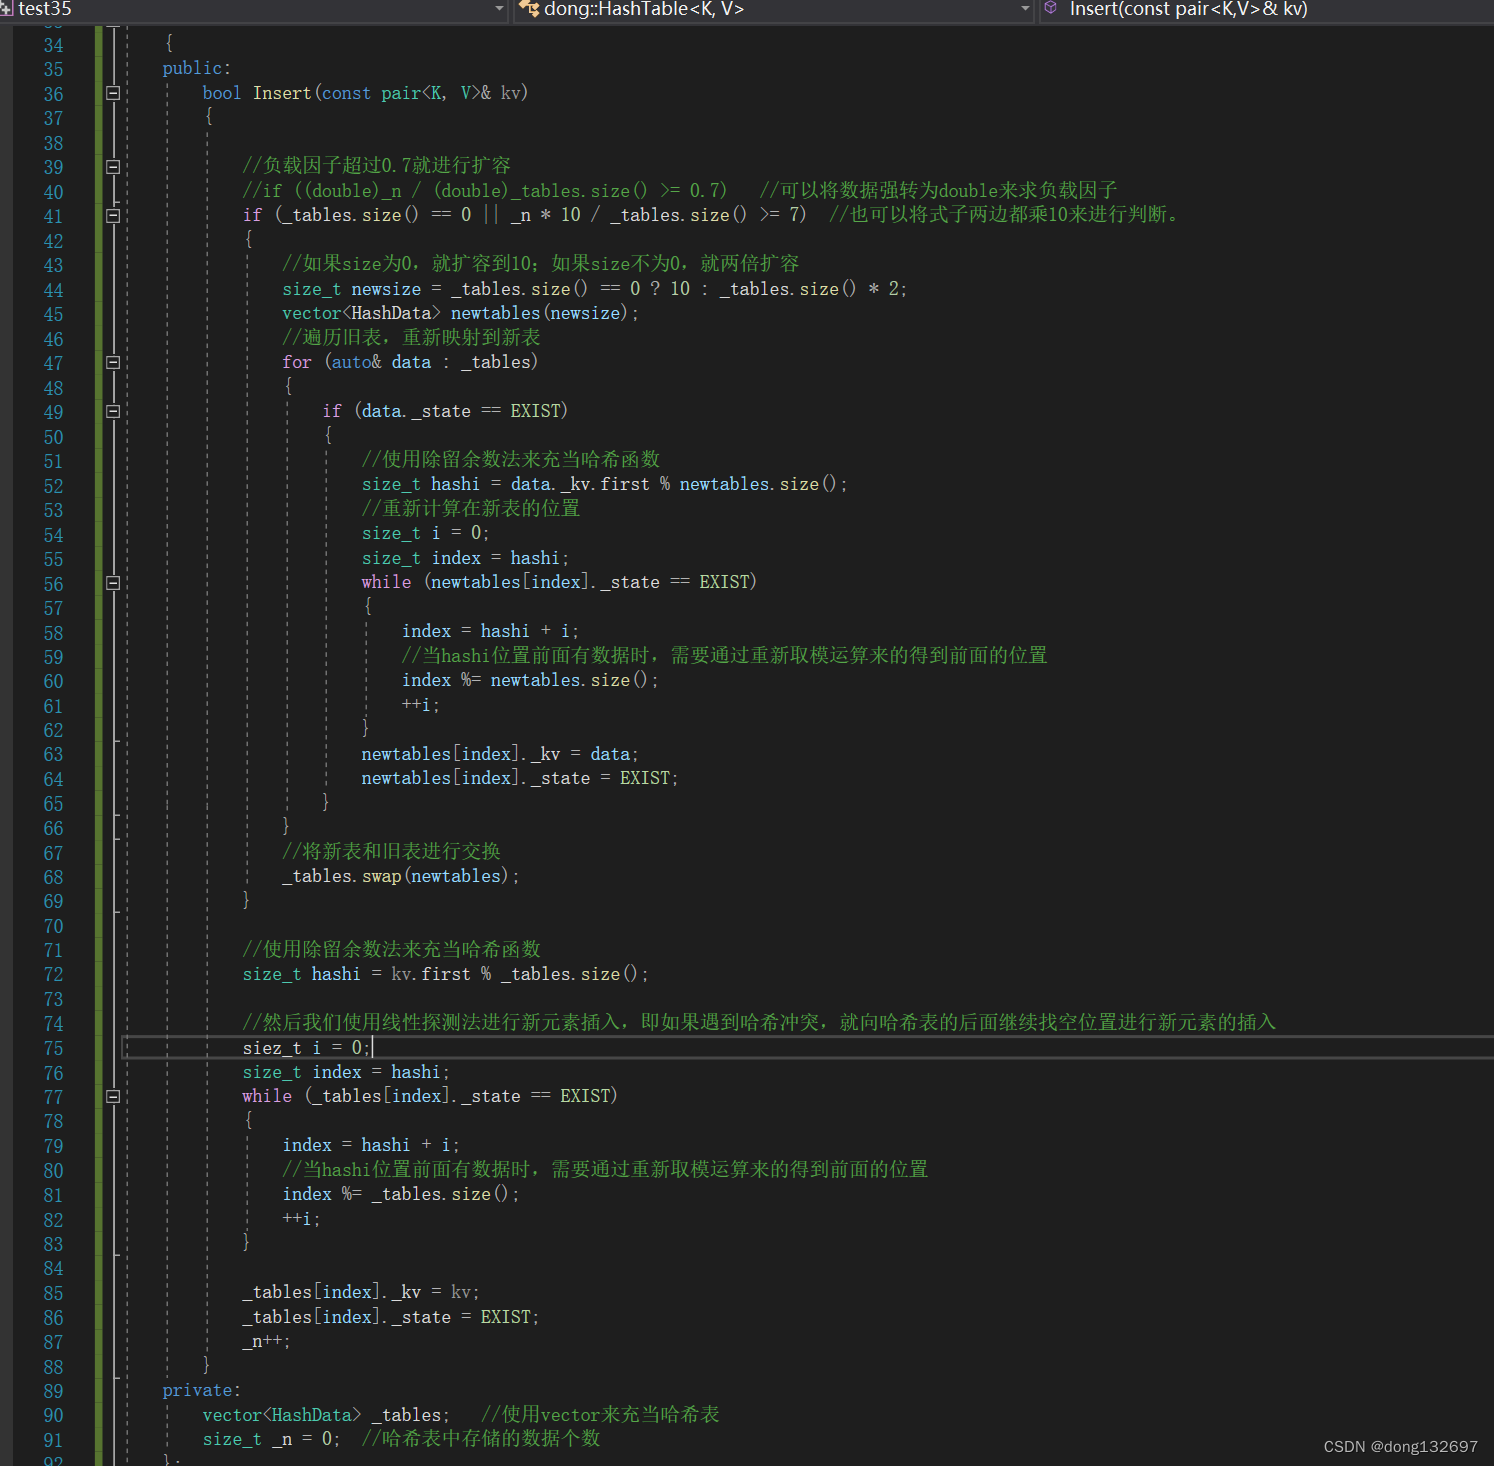Collapse the bool Insert function at line 36

point(113,93)
